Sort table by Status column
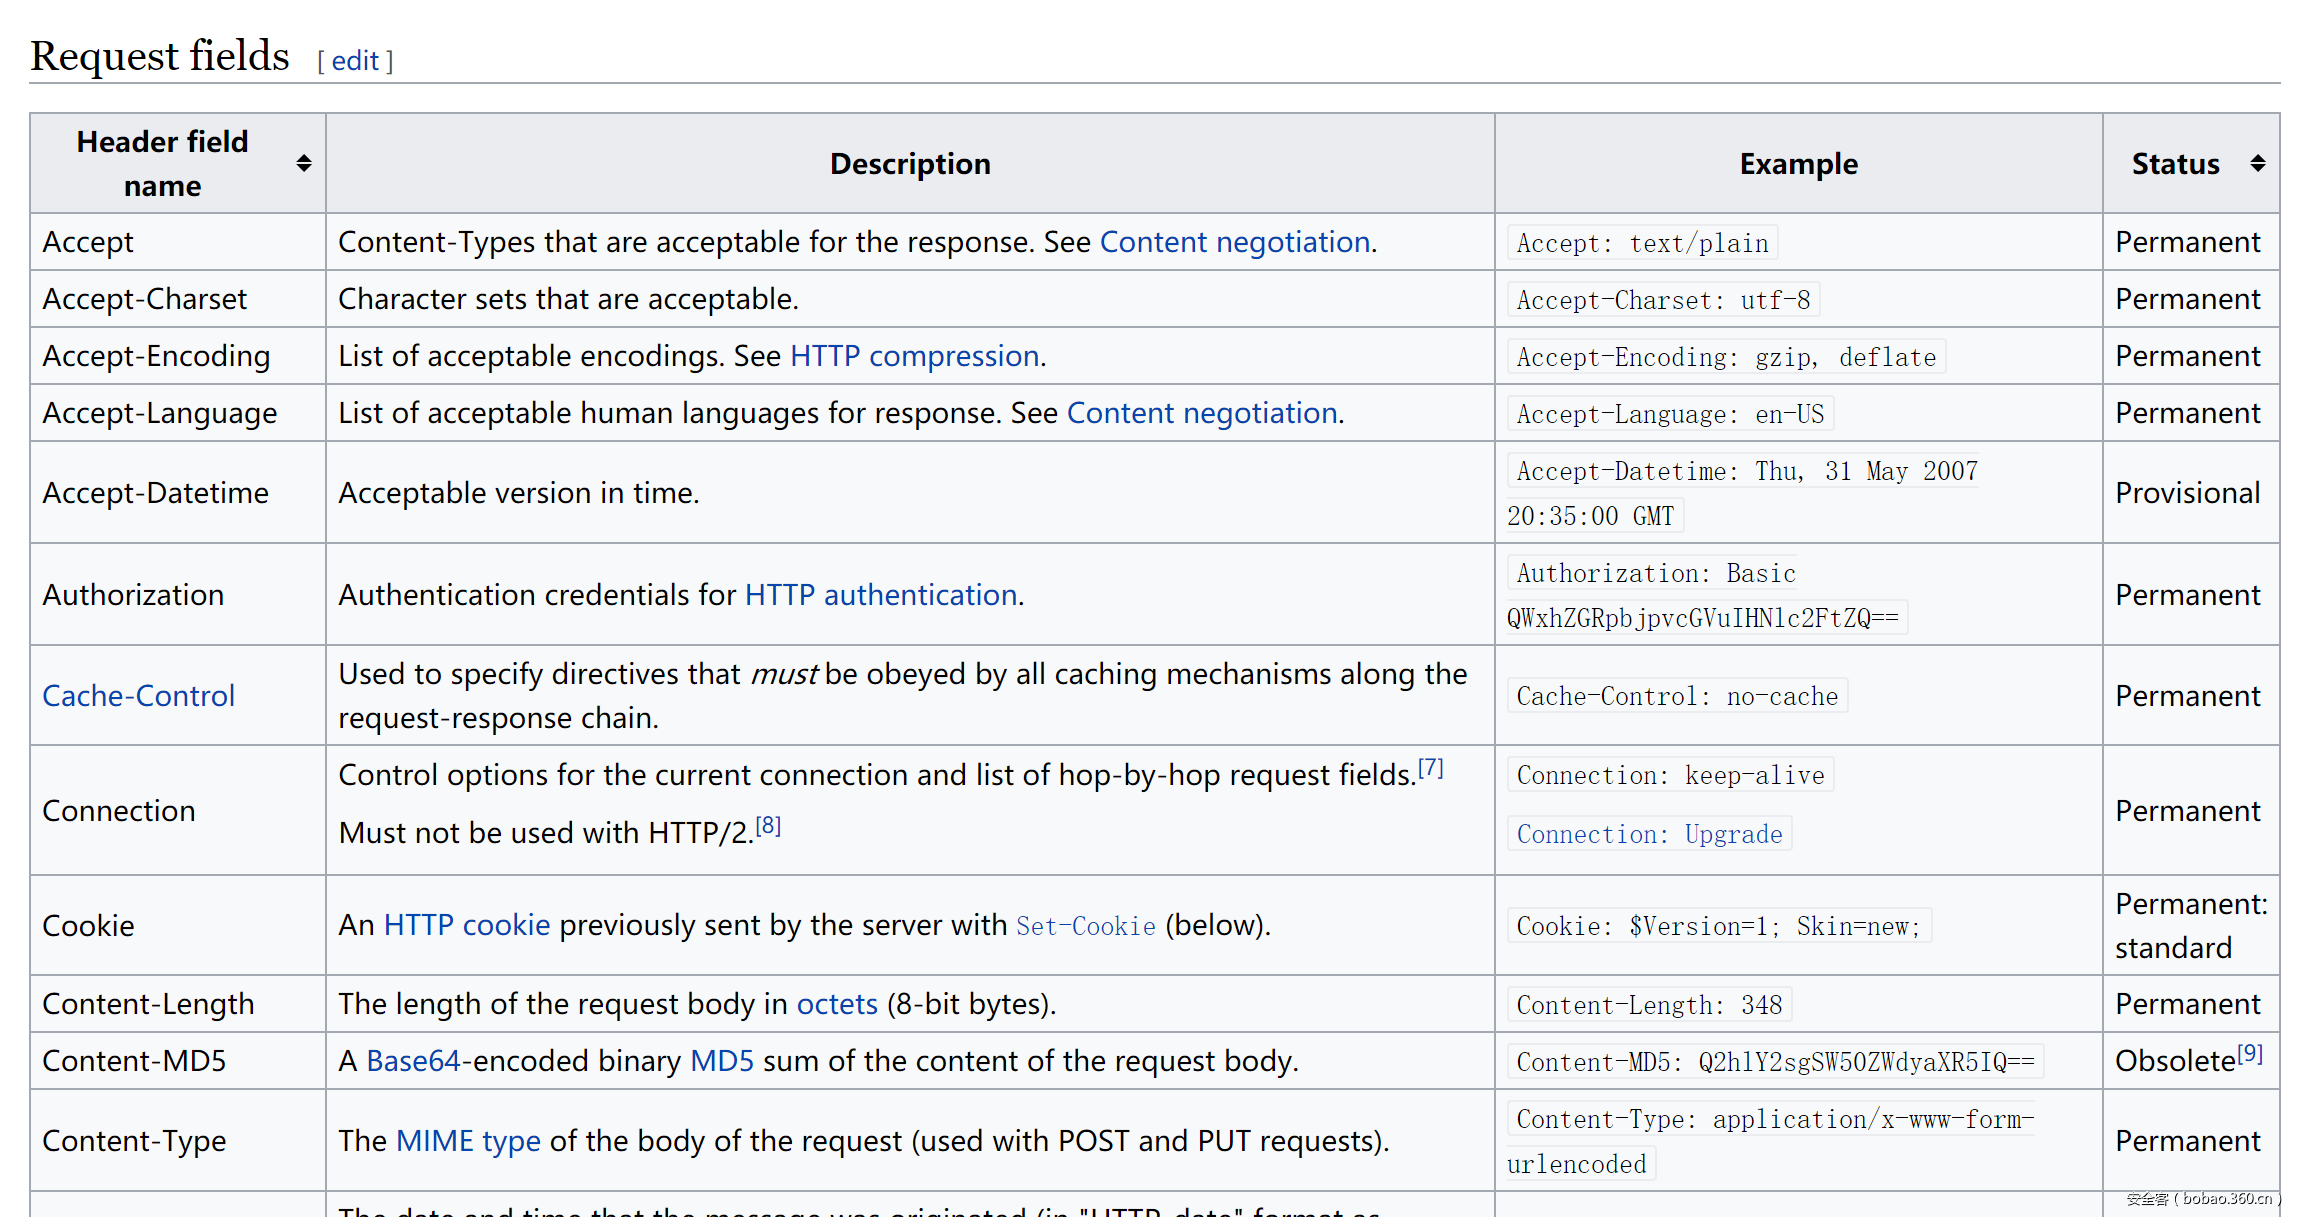This screenshot has height=1217, width=2297. pos(2258,163)
